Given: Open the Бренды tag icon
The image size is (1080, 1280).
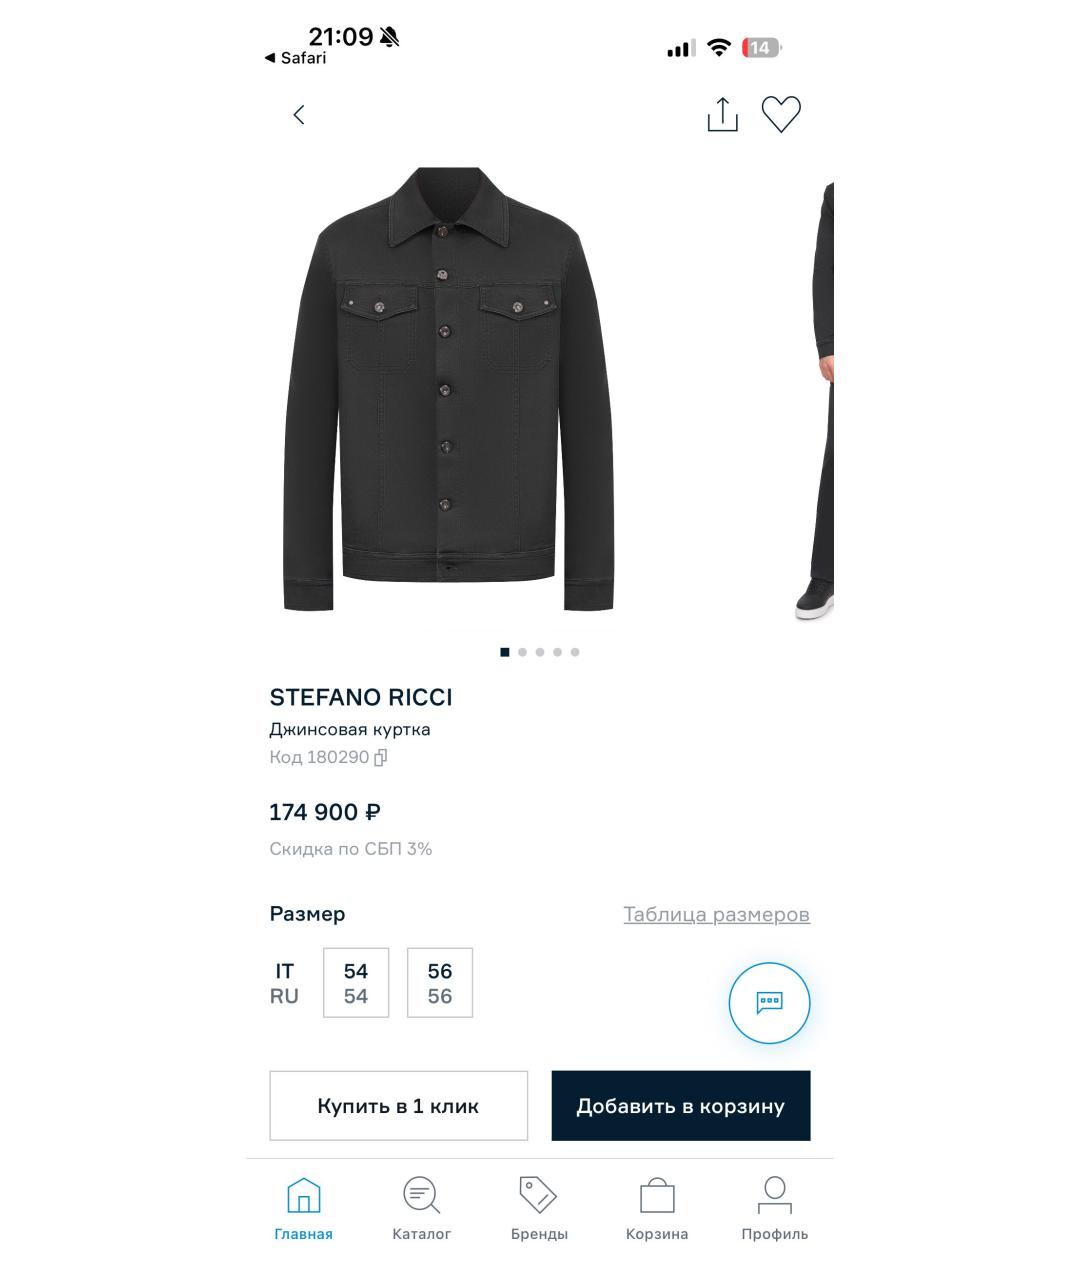Looking at the screenshot, I should [539, 1209].
